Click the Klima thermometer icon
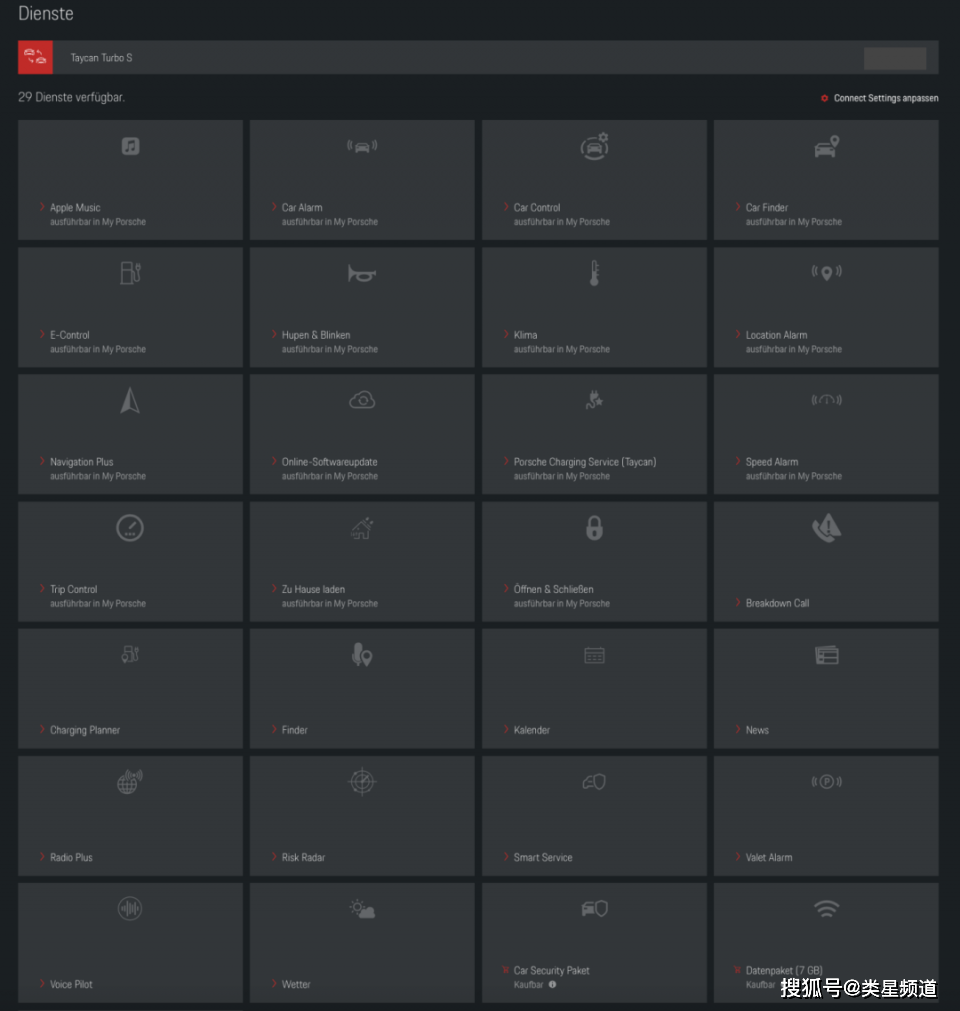 (x=594, y=273)
